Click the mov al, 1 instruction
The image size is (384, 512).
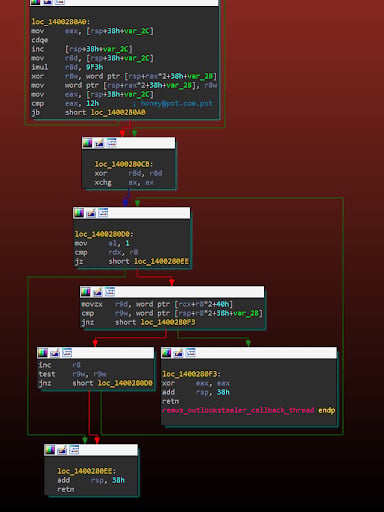102,243
